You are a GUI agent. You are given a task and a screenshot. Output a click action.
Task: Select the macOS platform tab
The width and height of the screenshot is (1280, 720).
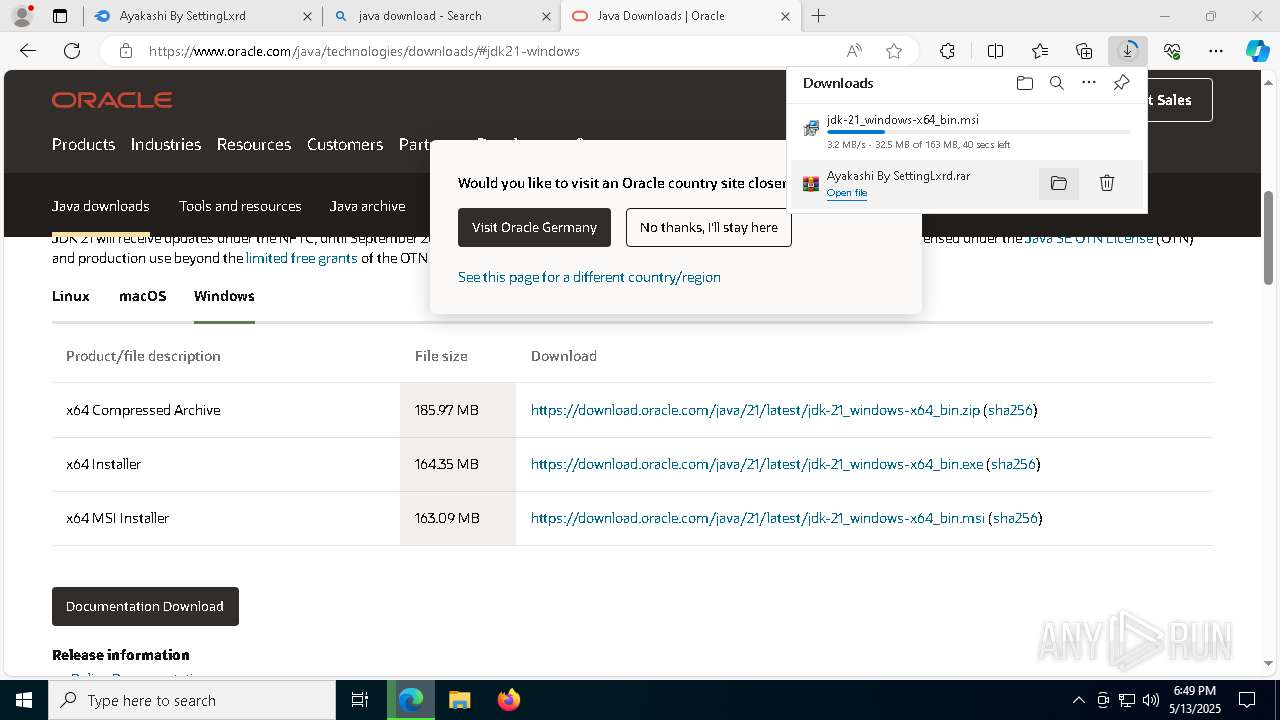click(x=142, y=296)
